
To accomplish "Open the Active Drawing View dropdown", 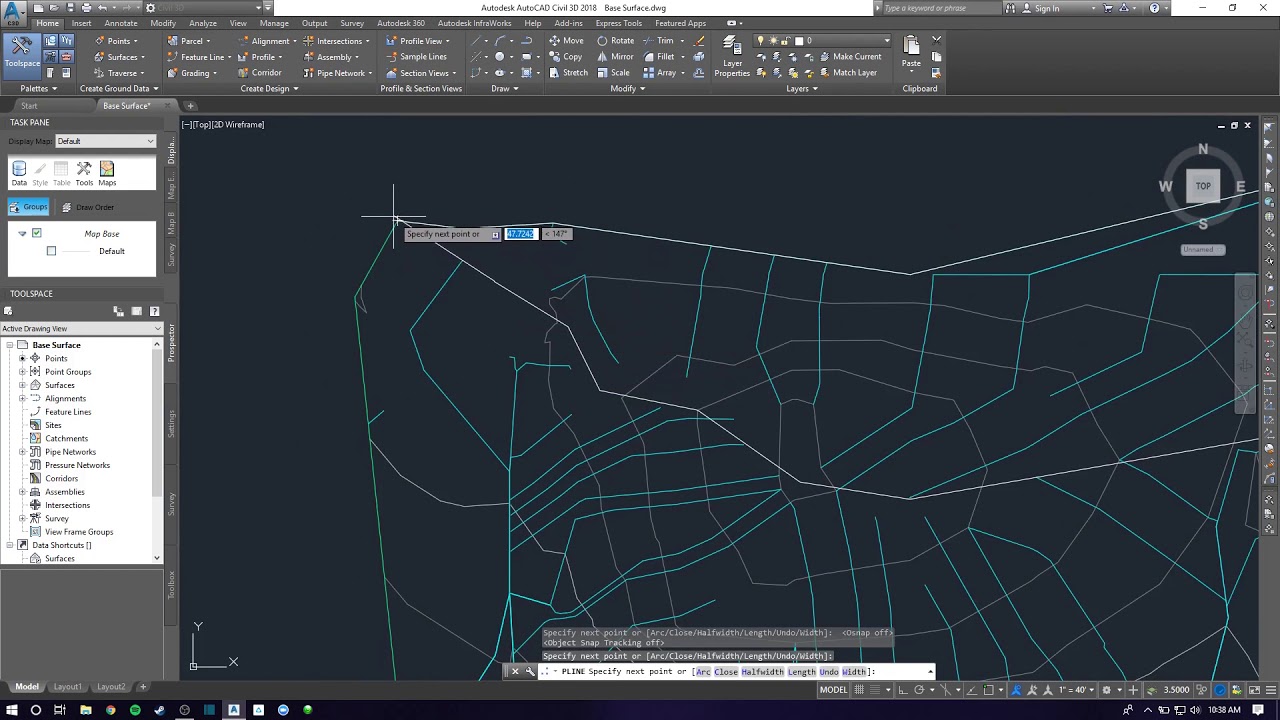I will pyautogui.click(x=80, y=328).
